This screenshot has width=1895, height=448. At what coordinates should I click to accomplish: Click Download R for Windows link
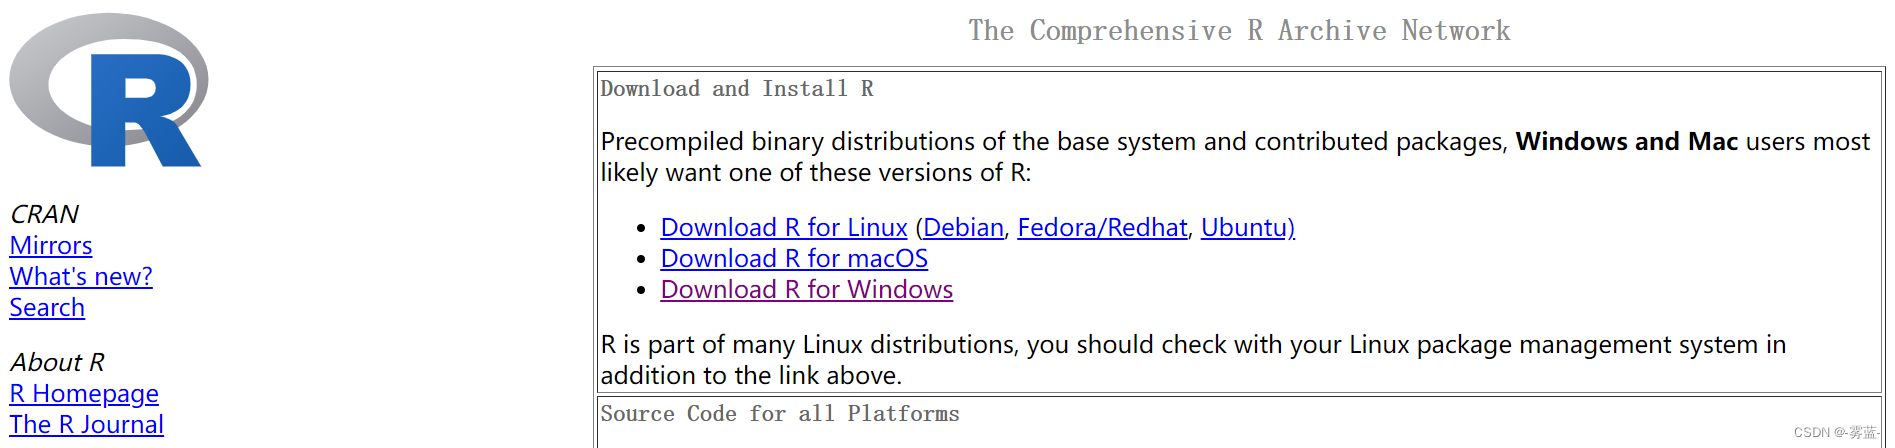click(807, 289)
